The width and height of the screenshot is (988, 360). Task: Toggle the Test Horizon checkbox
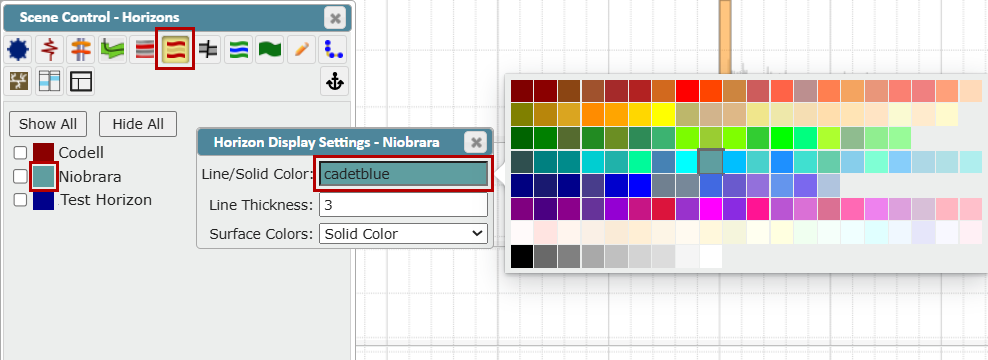coord(20,200)
